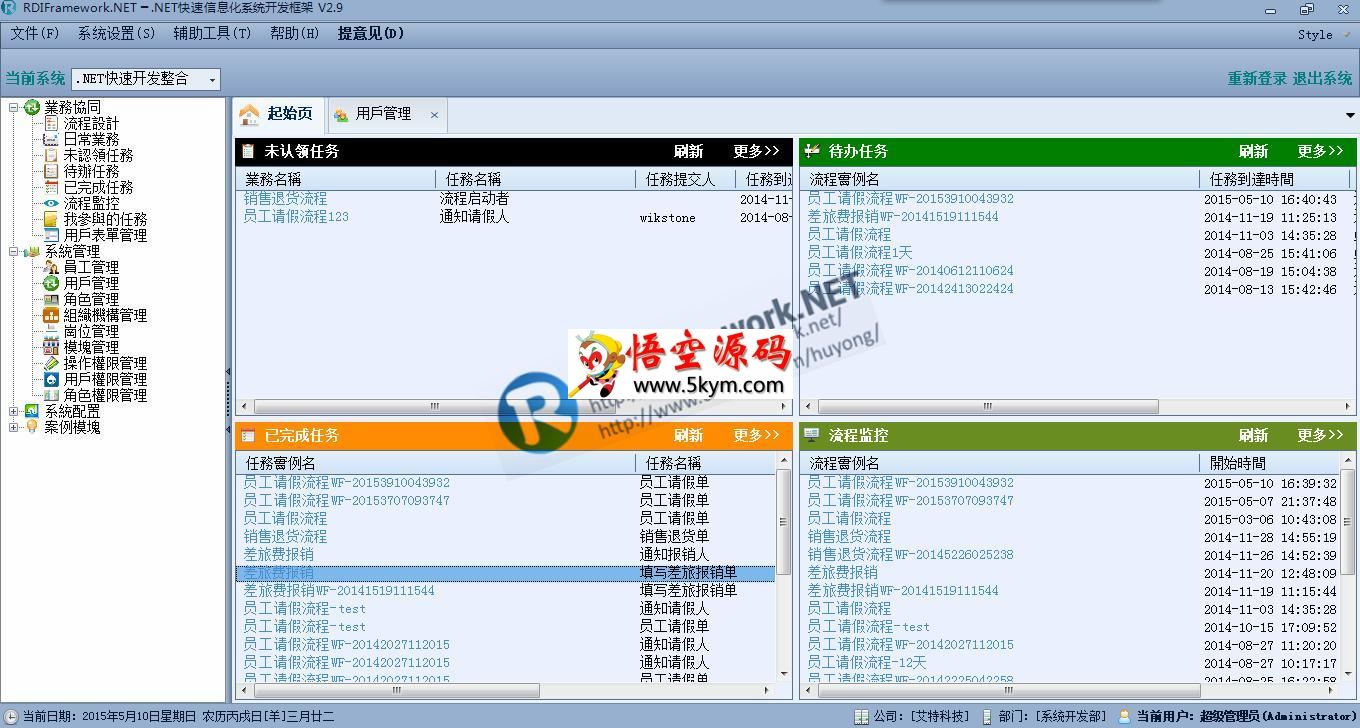Click the 流程监控 panel monitor icon

(x=812, y=435)
